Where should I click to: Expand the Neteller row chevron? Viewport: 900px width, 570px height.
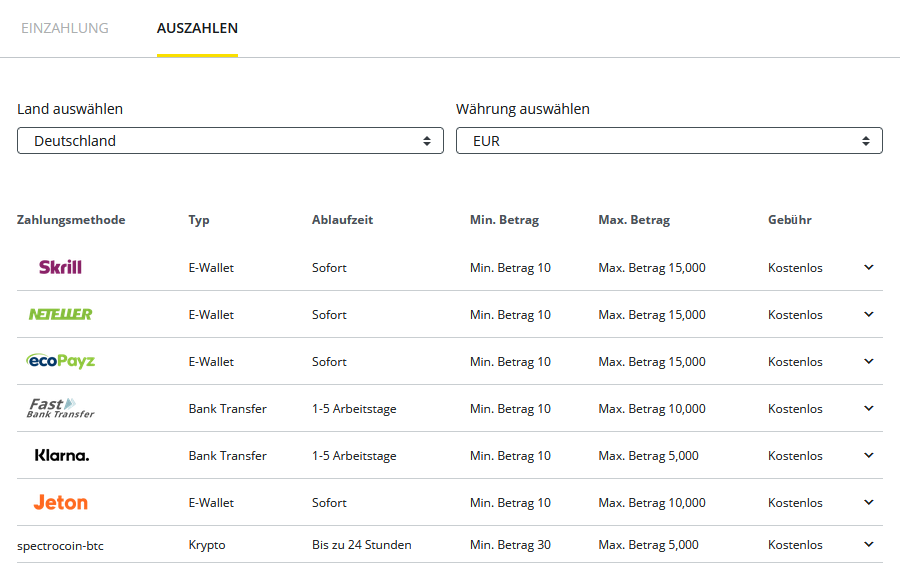[x=869, y=315]
